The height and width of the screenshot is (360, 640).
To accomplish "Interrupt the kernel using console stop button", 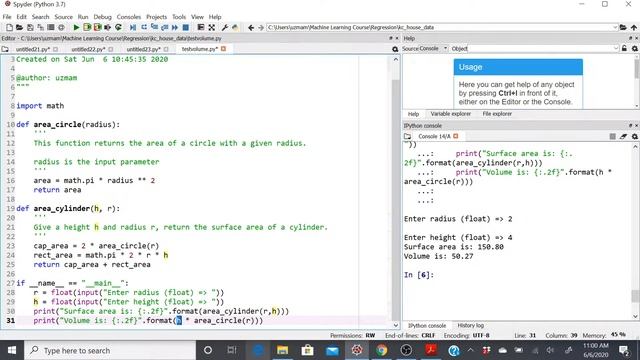I will click(x=612, y=136).
